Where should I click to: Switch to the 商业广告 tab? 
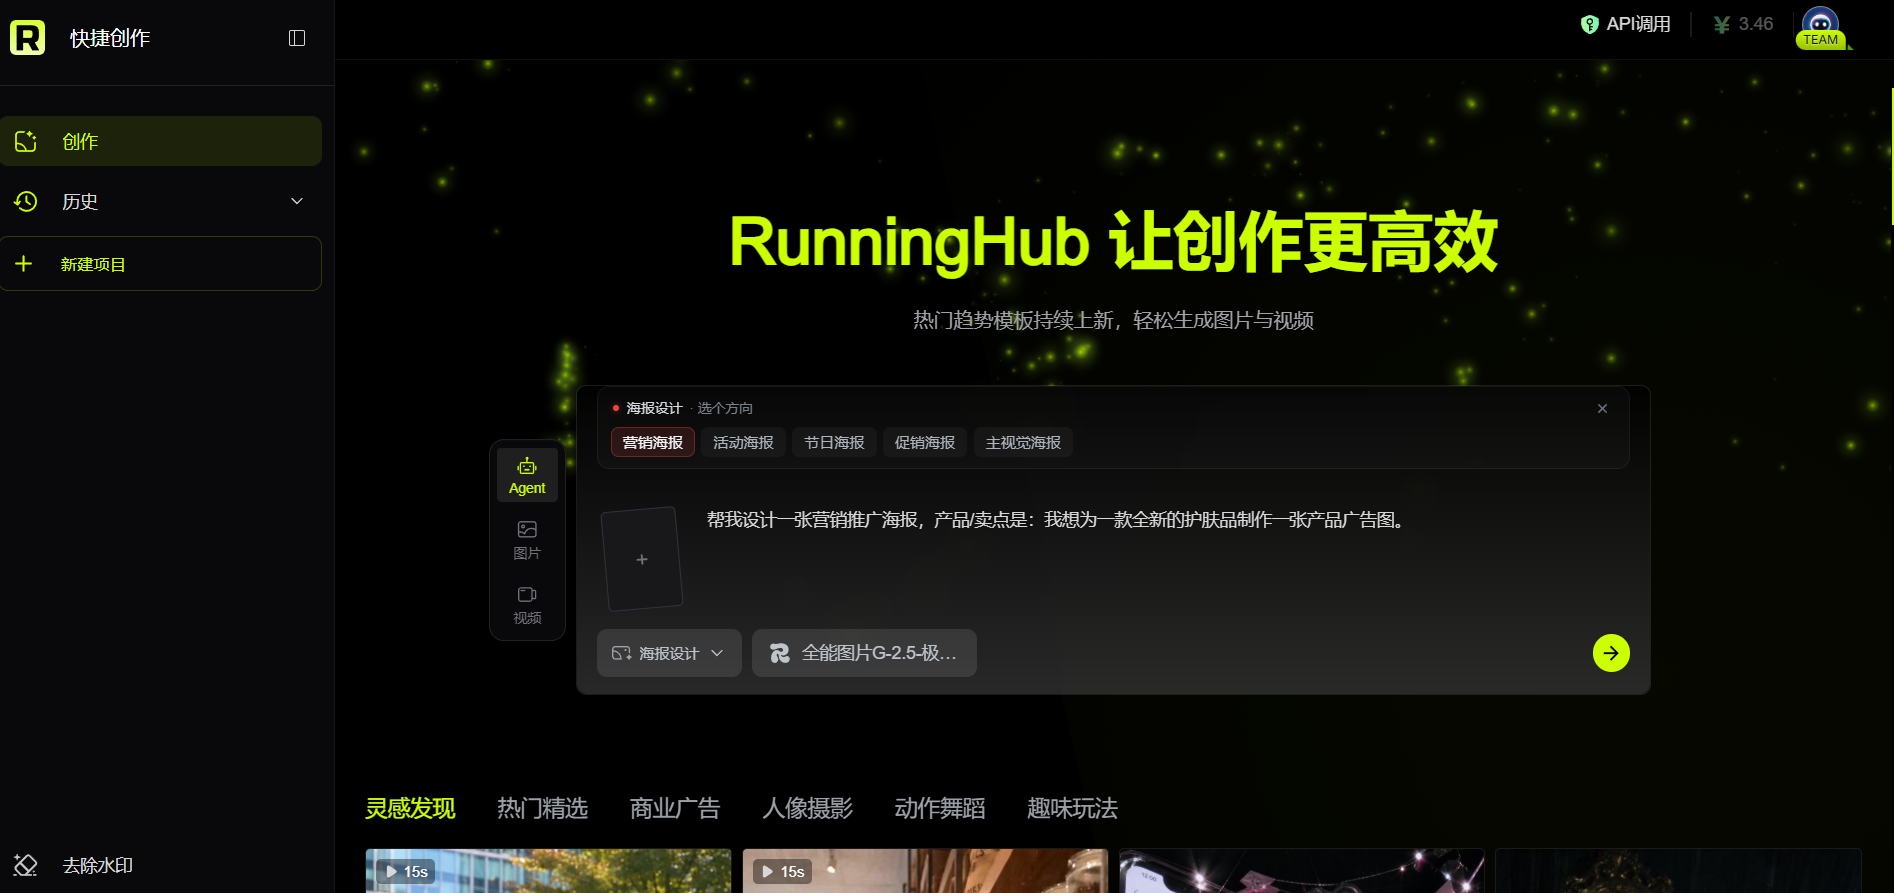coord(675,808)
